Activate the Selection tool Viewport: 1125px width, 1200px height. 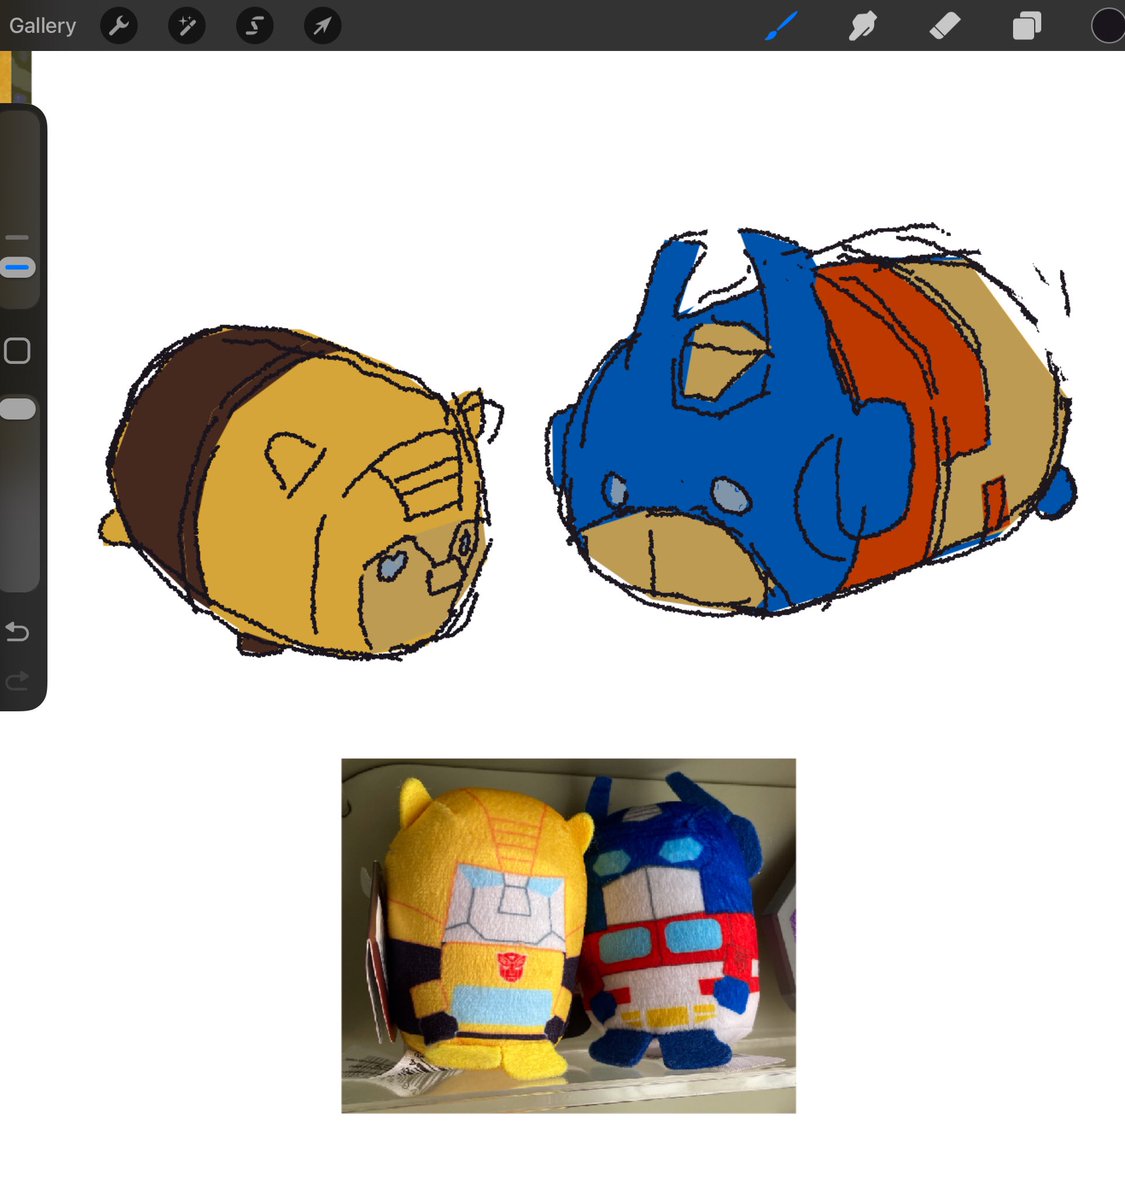(x=255, y=26)
